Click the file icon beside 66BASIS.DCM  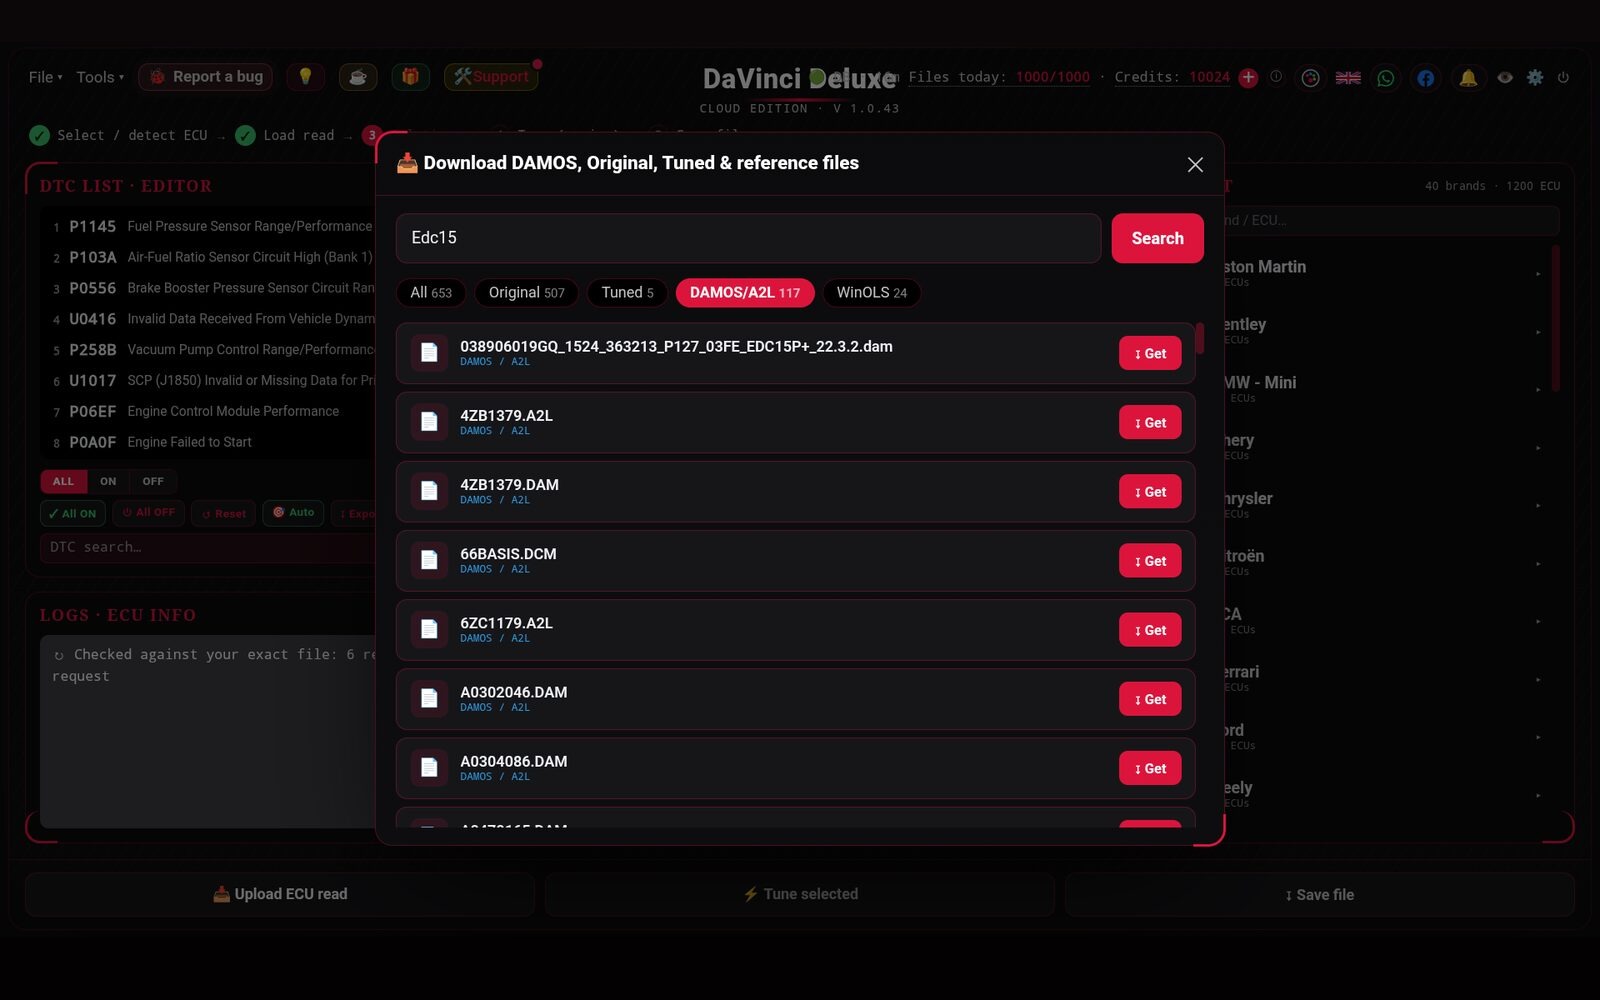point(429,560)
